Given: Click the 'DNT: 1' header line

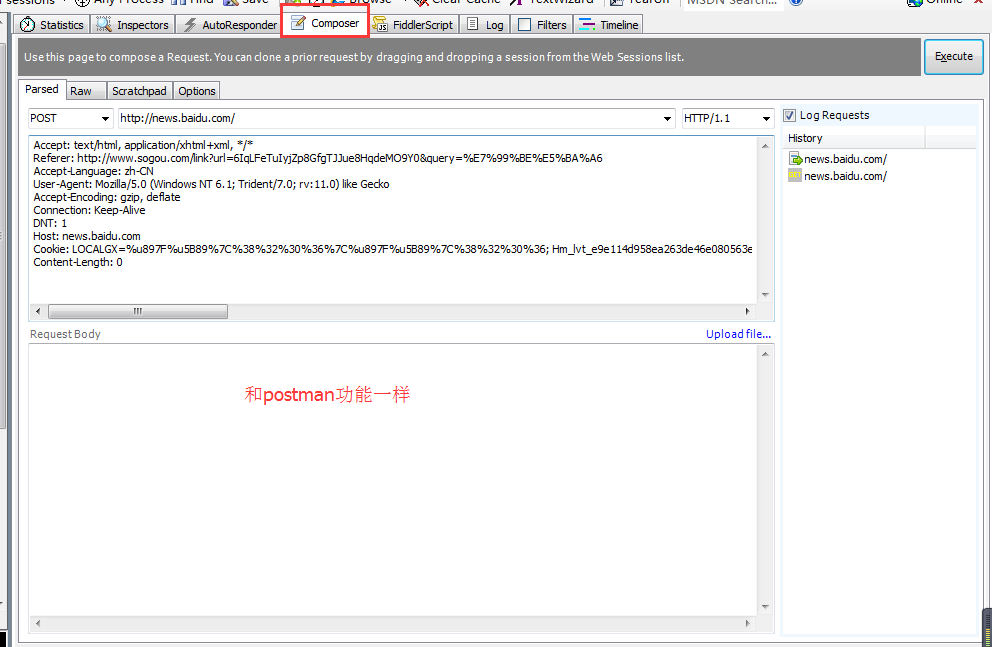Looking at the screenshot, I should [x=50, y=223].
